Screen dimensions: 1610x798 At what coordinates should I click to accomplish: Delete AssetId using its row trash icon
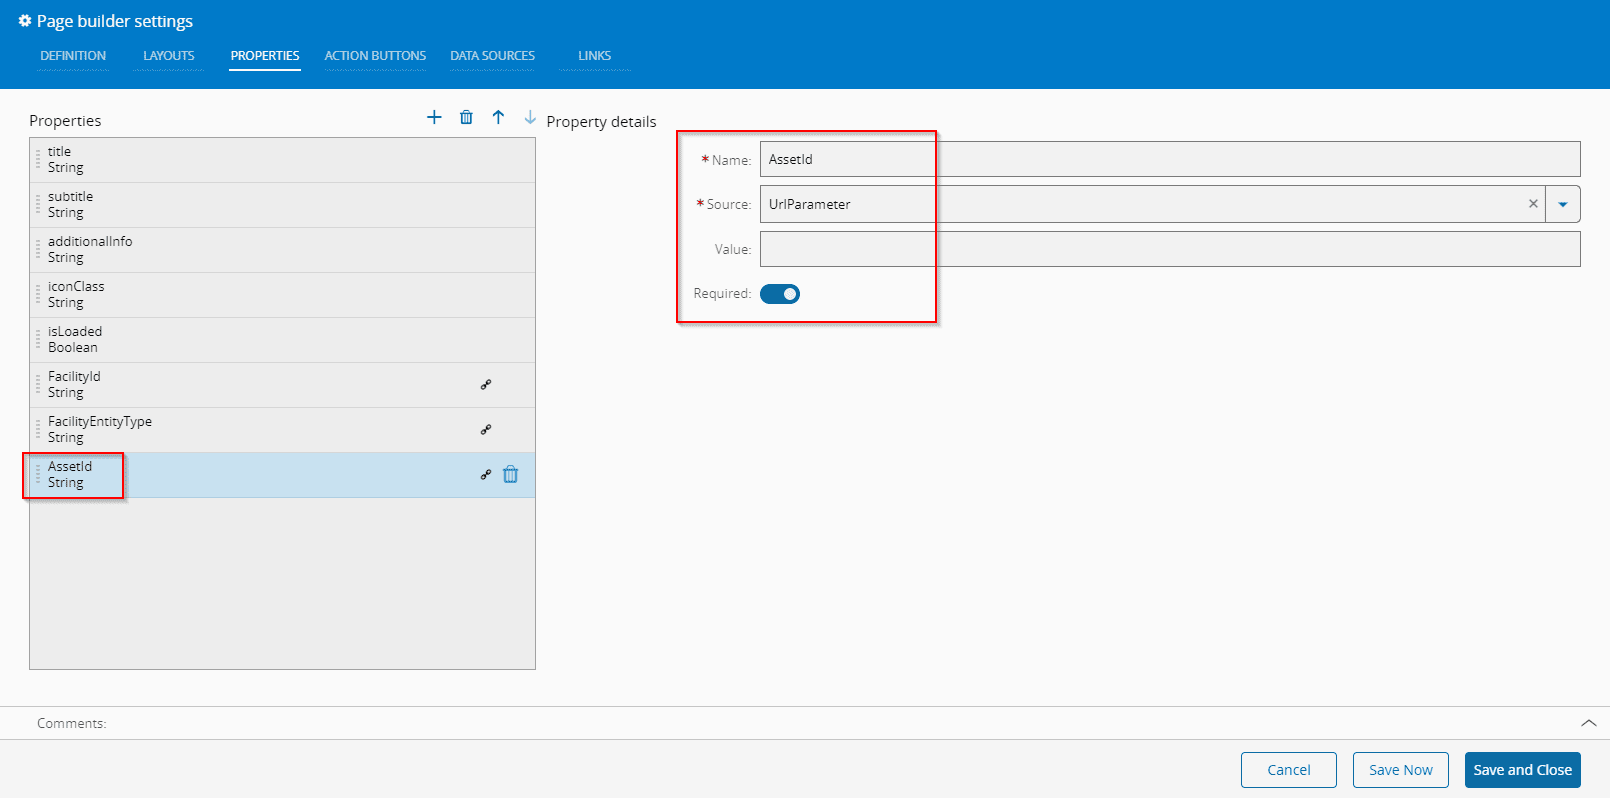tap(511, 474)
